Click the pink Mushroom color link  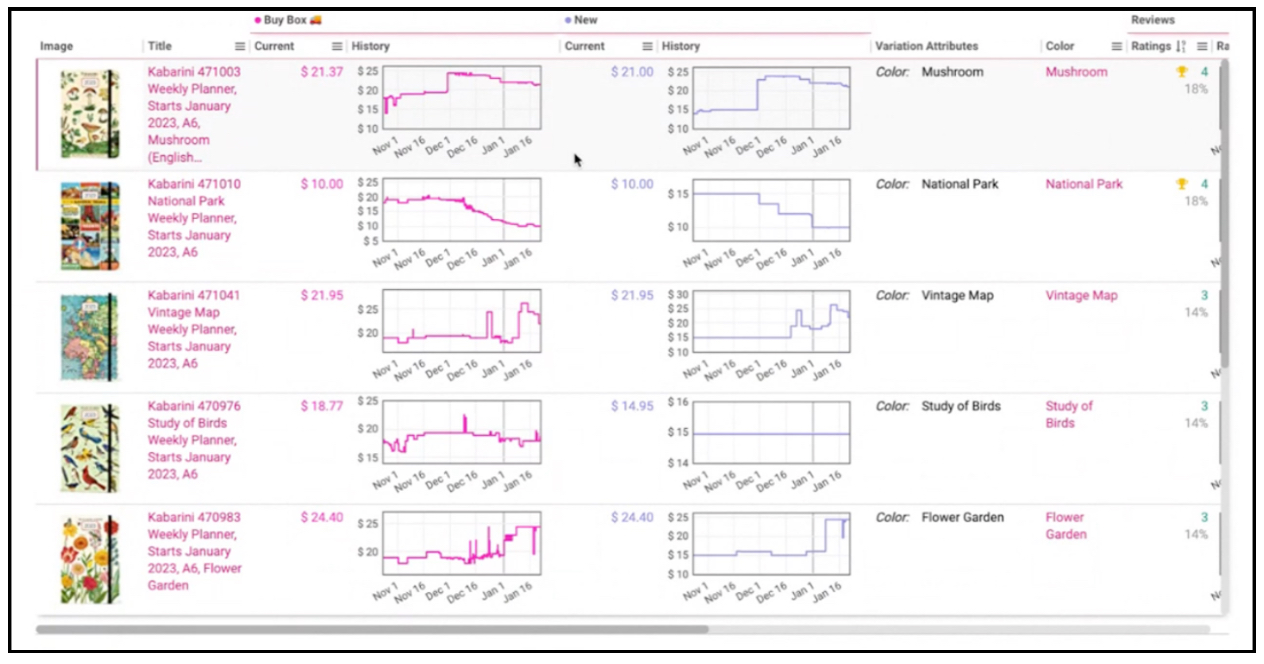pos(1076,72)
